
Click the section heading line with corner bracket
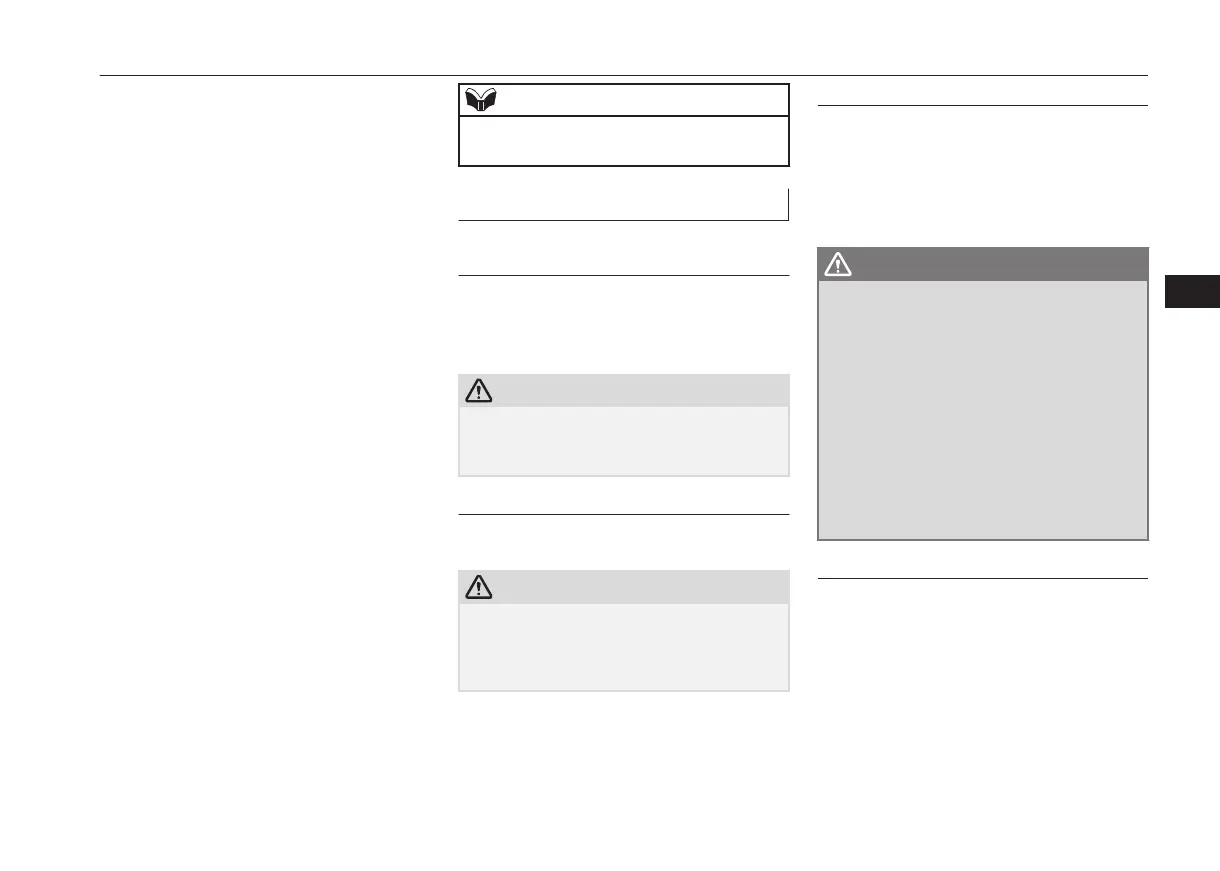(x=623, y=204)
